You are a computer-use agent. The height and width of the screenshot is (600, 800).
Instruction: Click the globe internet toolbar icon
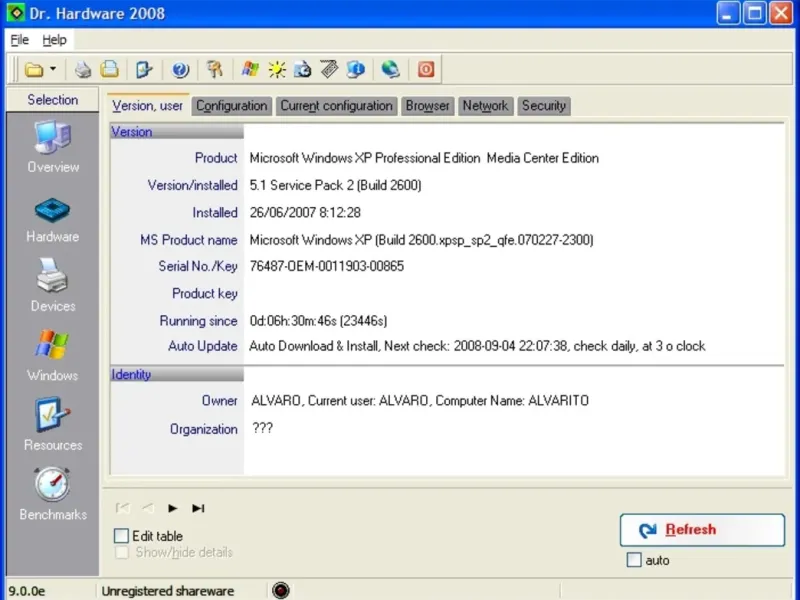pyautogui.click(x=390, y=69)
